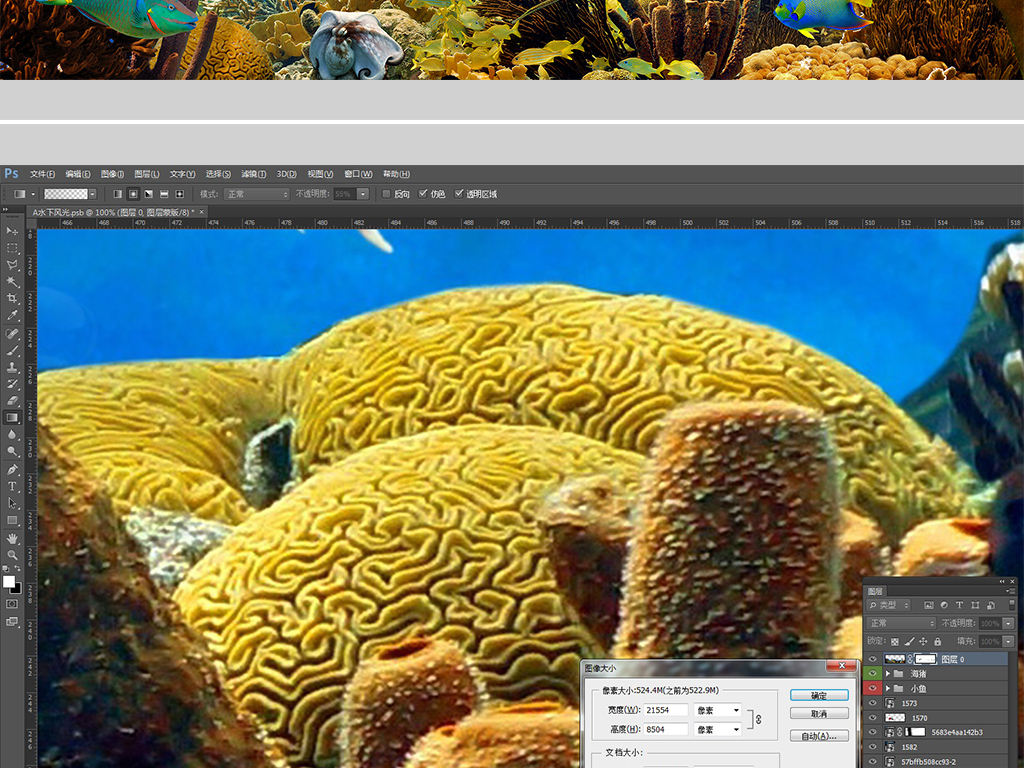The image size is (1024, 768).
Task: Open the gradient 模式 blend mode dropdown
Action: (x=256, y=194)
